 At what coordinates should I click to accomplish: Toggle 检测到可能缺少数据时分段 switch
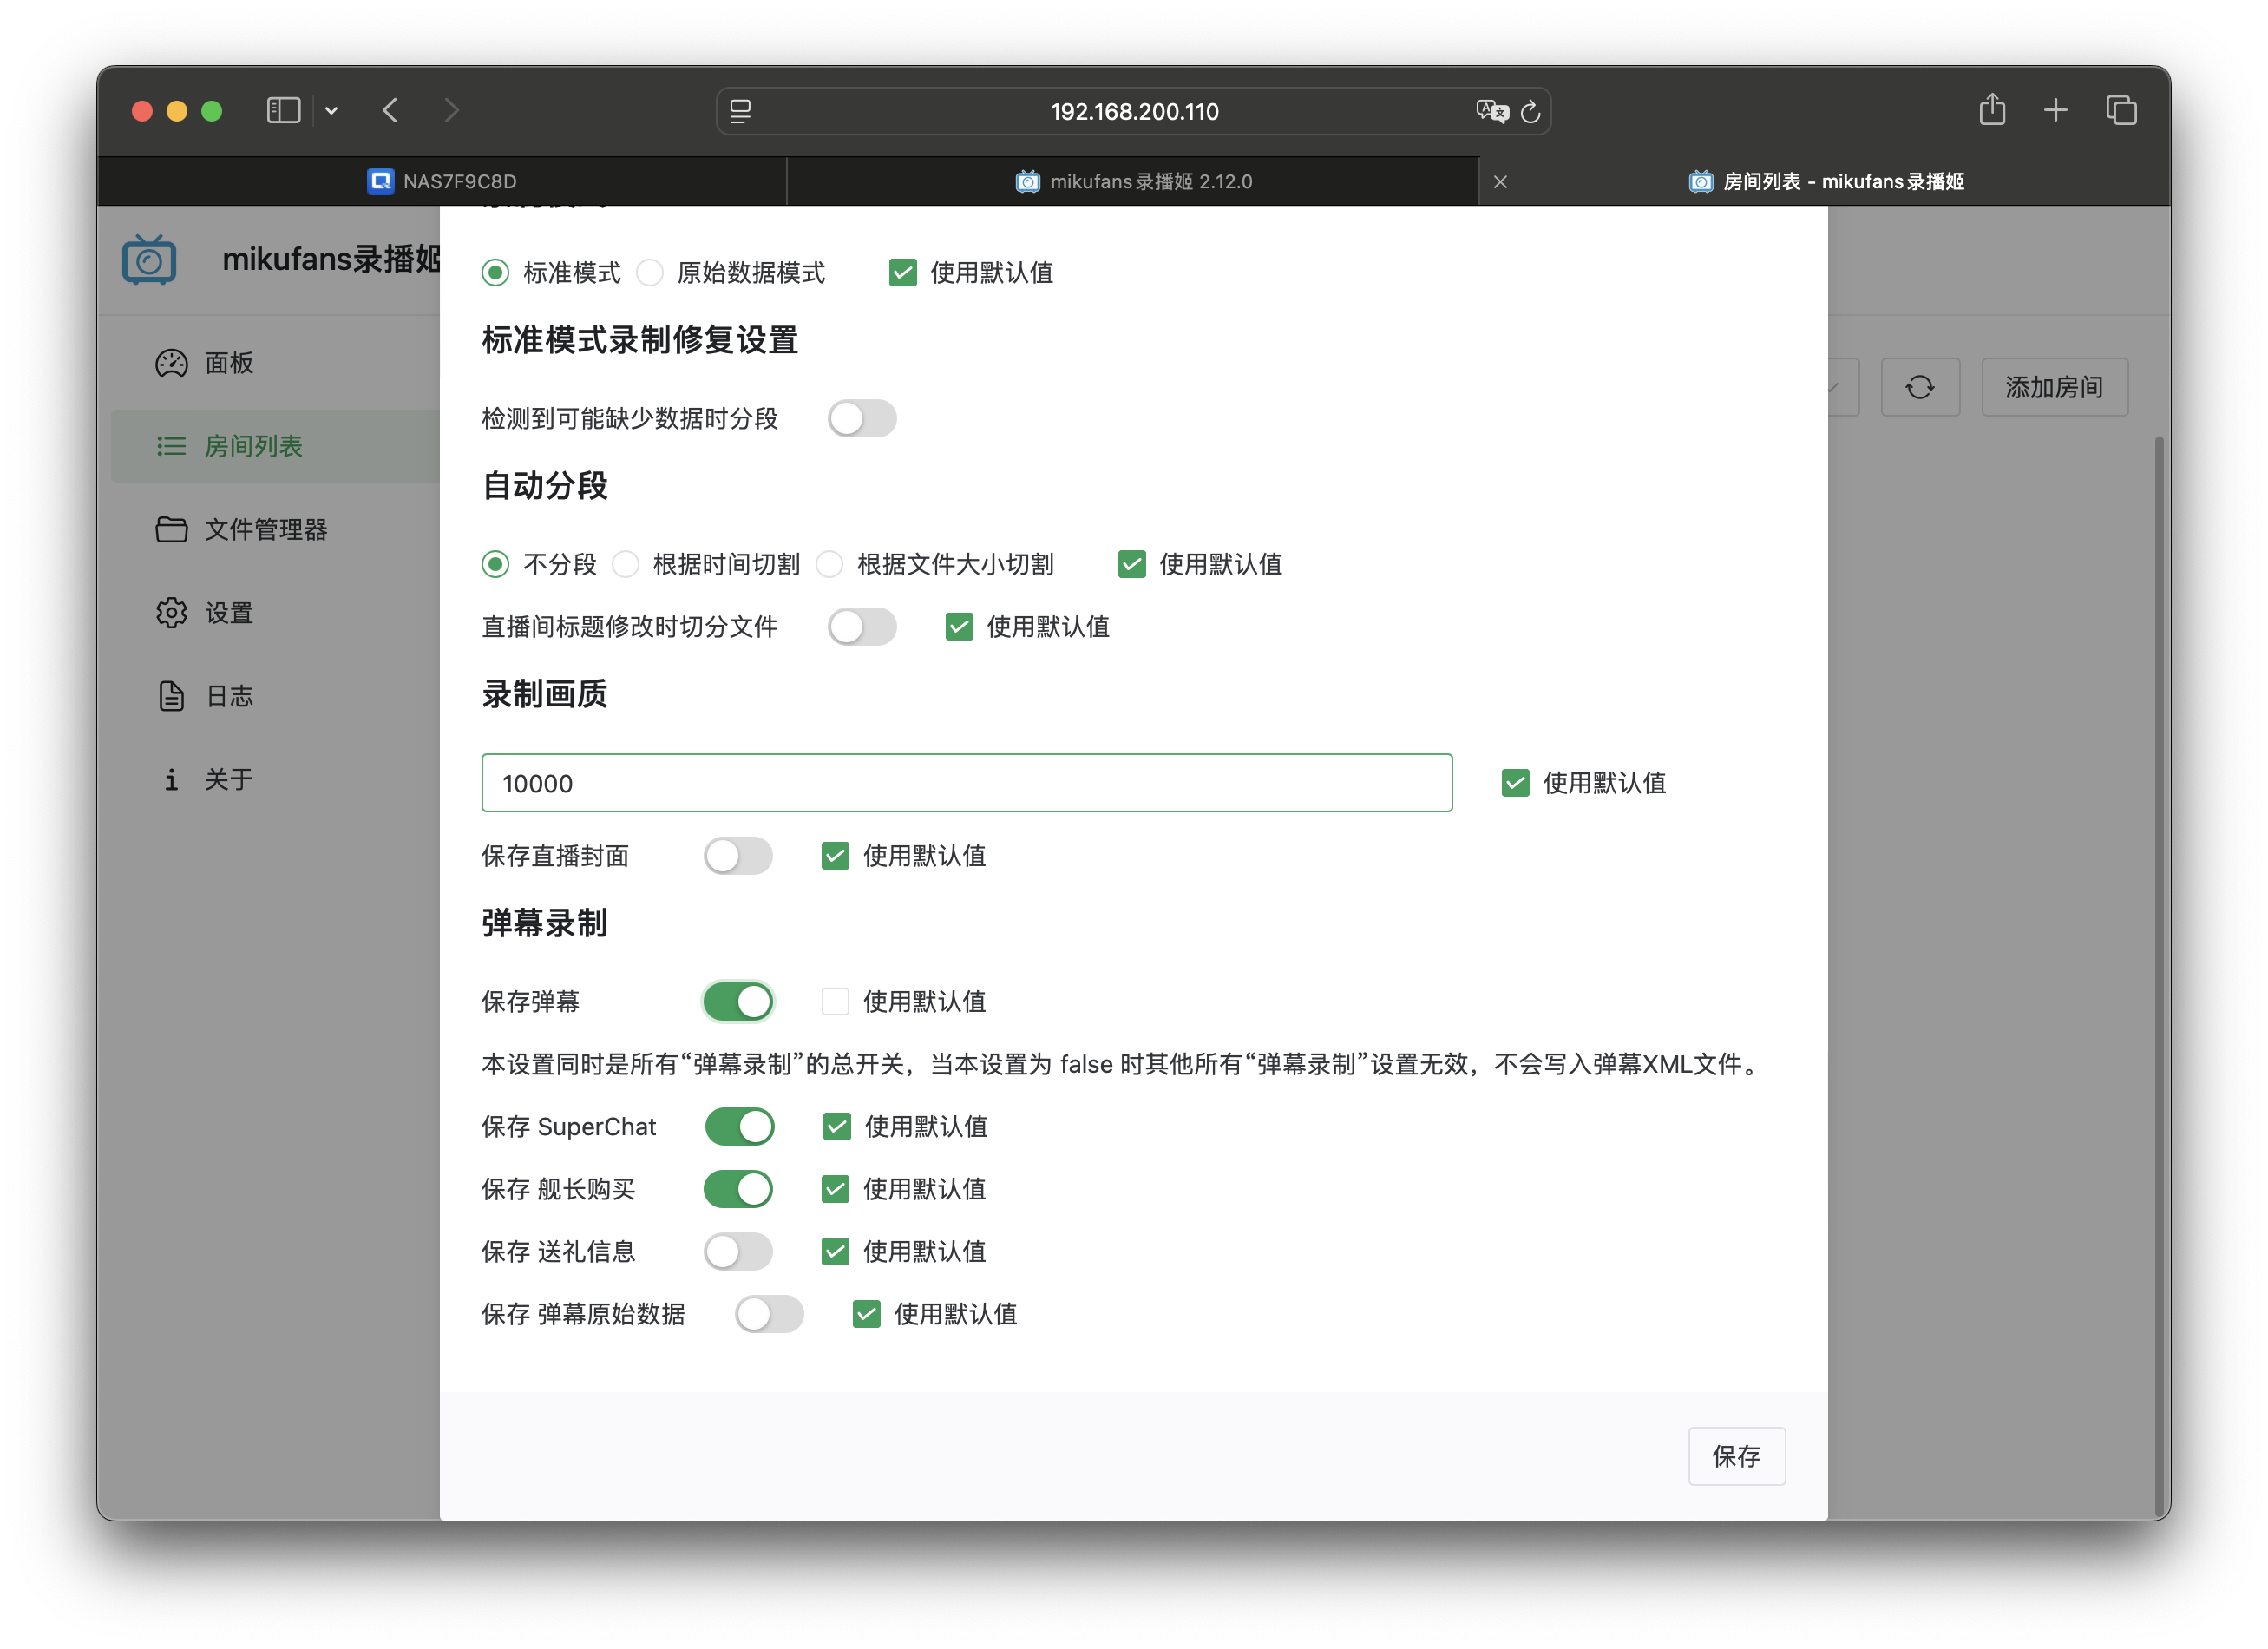click(862, 418)
